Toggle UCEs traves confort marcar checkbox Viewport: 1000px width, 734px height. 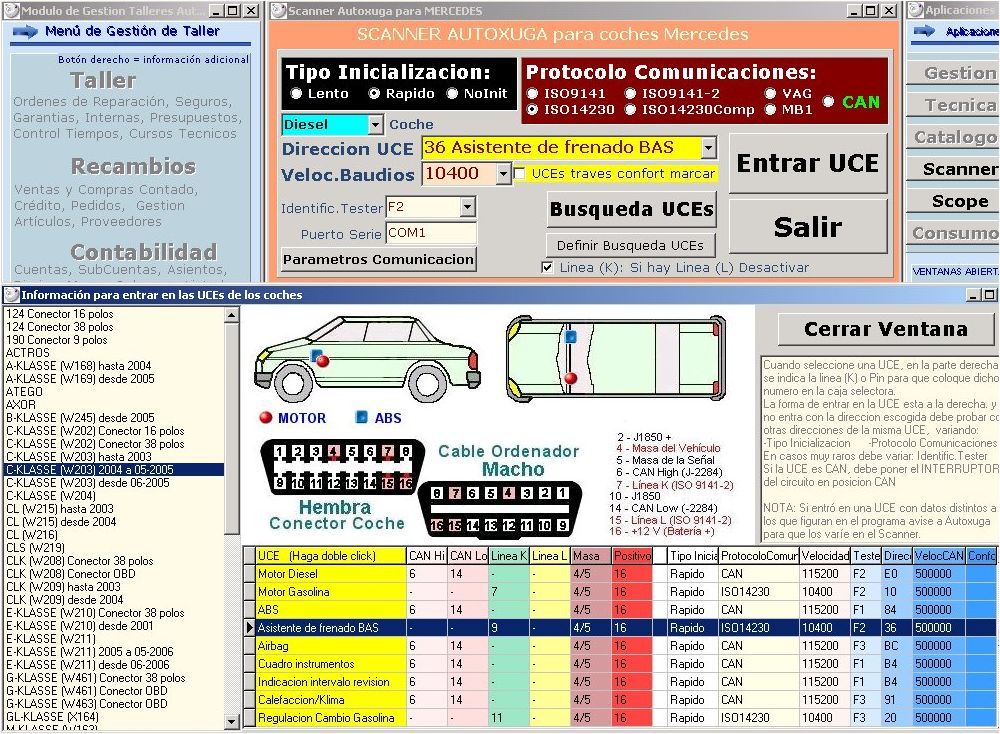(519, 173)
